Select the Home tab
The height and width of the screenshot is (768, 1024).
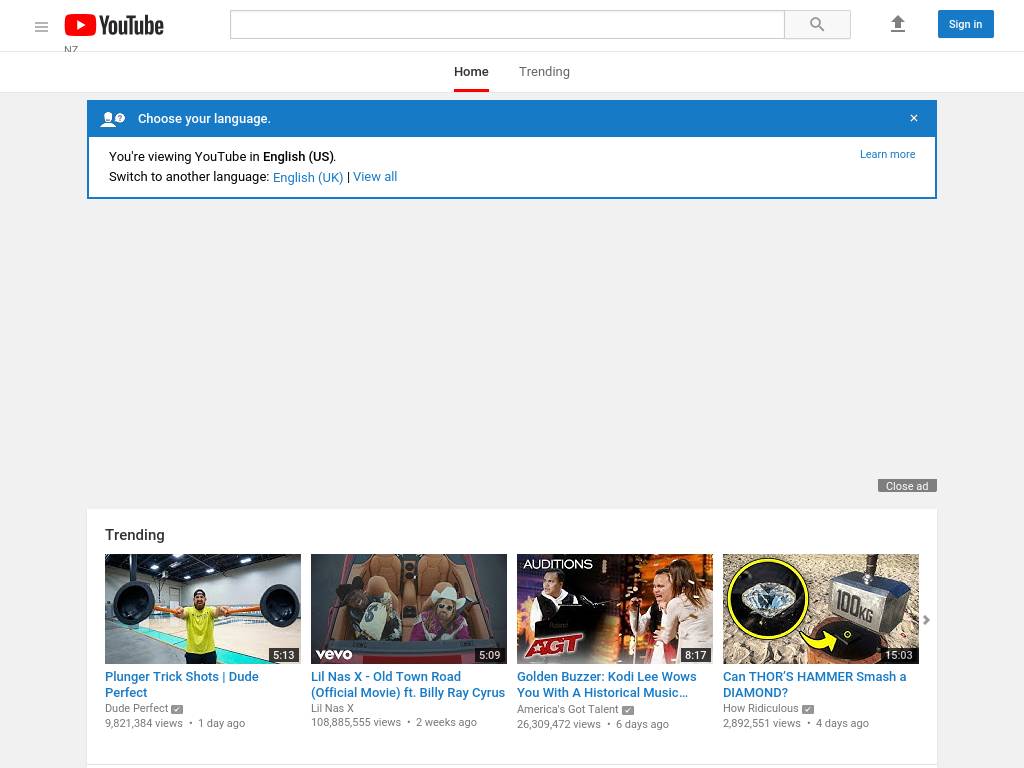pyautogui.click(x=471, y=72)
